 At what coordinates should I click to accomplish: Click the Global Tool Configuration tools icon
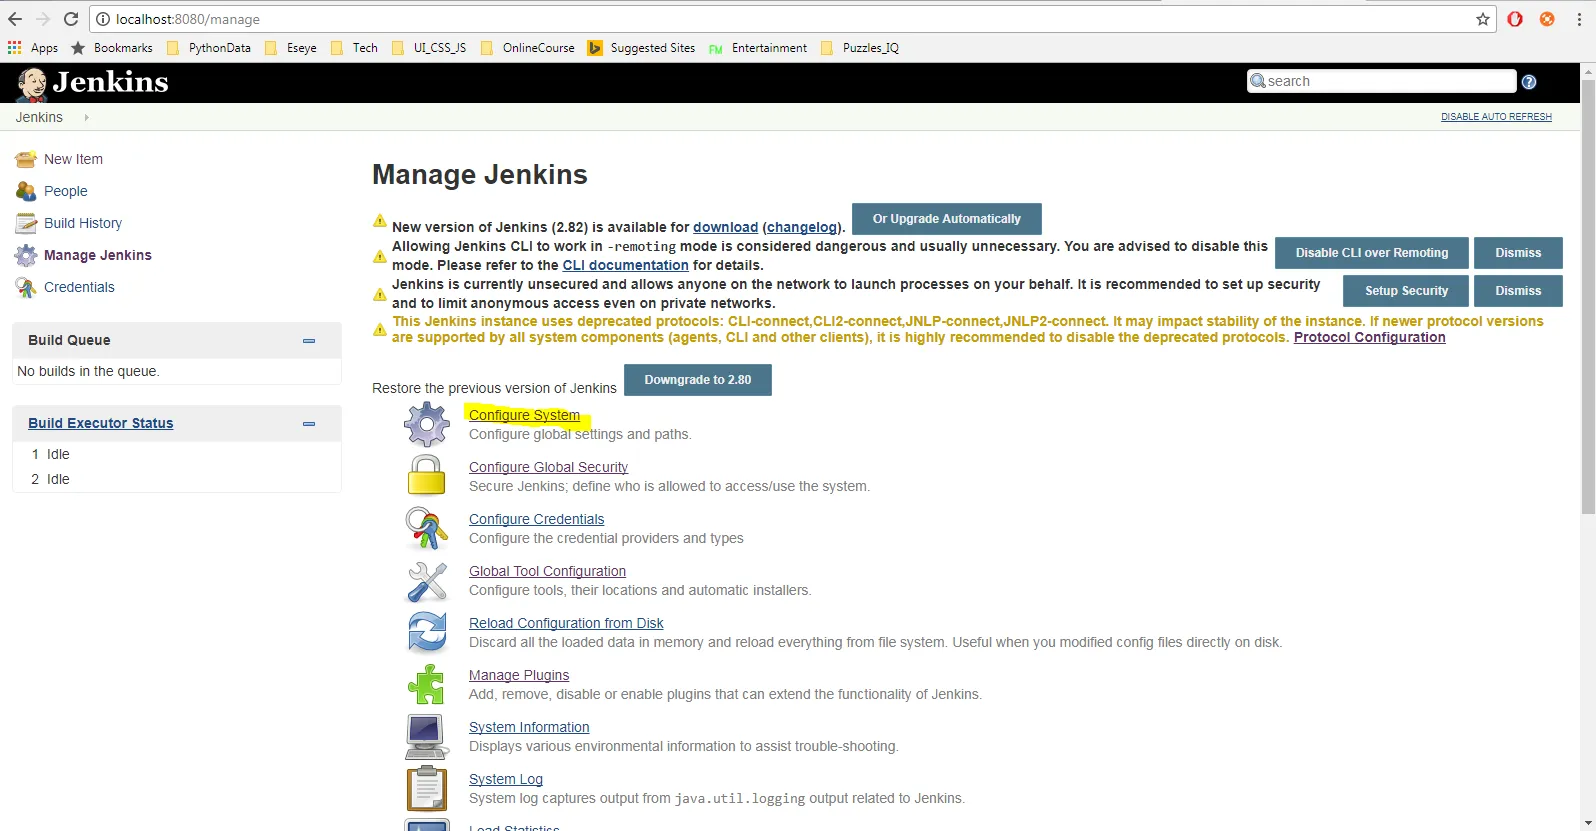[427, 581]
